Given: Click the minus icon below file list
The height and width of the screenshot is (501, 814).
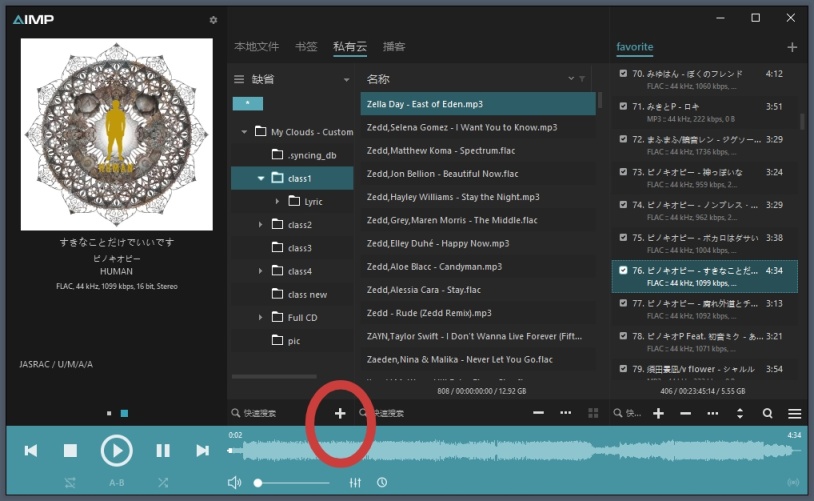Looking at the screenshot, I should click(538, 413).
